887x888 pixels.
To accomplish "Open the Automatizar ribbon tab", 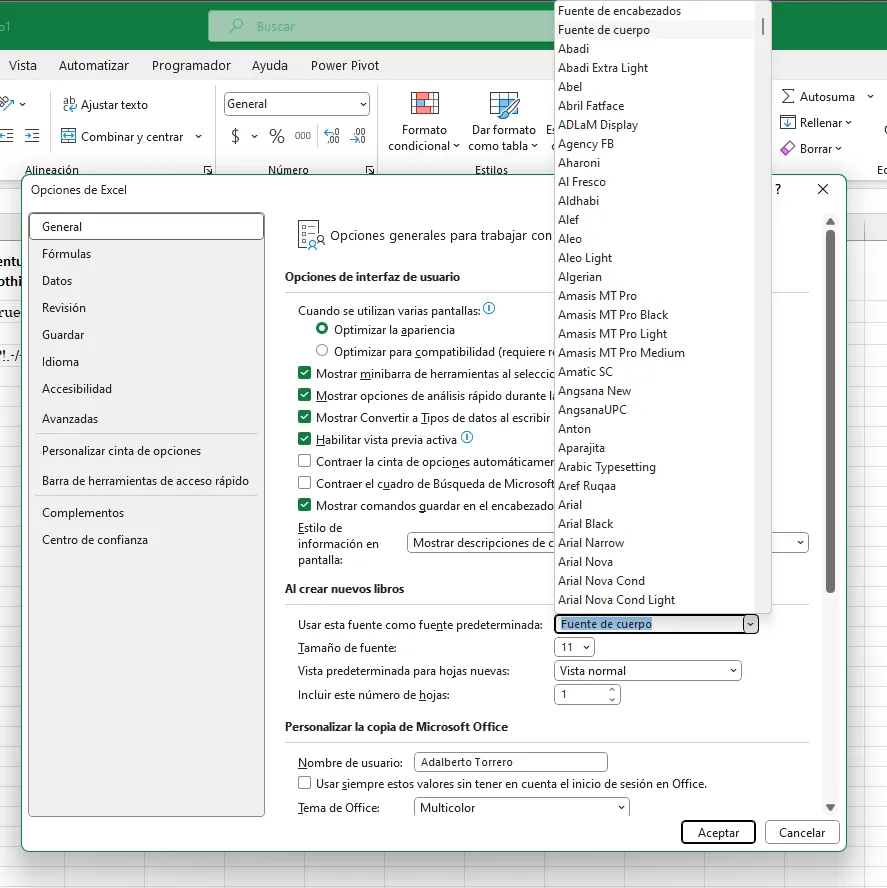I will (94, 66).
